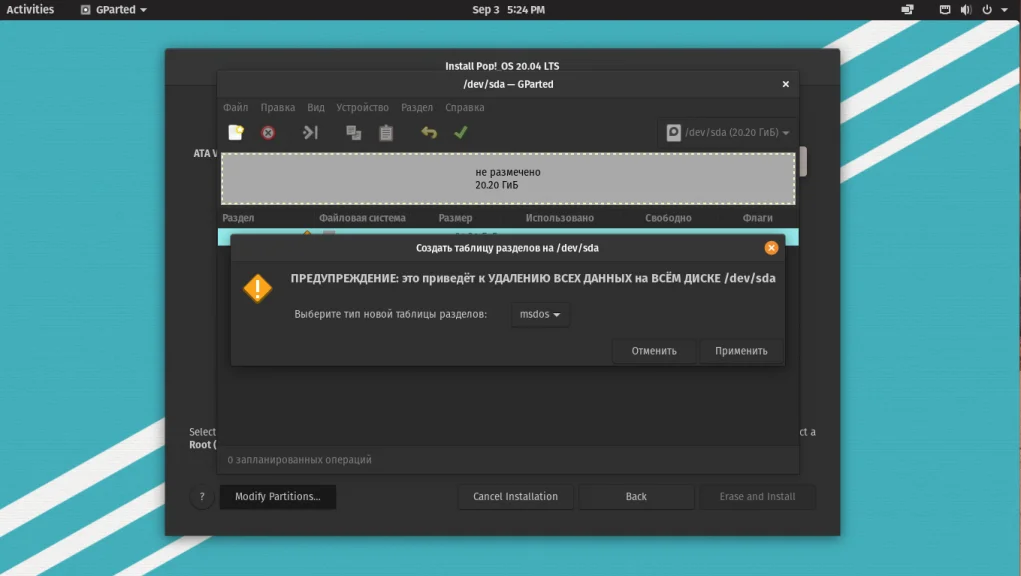Click the Файловая система column header
Viewport: 1021px width, 576px height.
pos(362,218)
